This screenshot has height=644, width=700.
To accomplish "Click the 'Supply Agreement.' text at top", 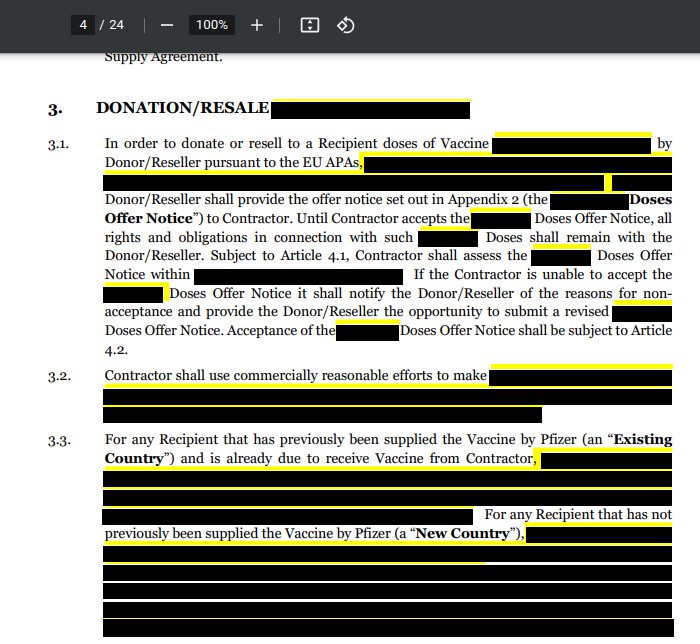I will [163, 57].
